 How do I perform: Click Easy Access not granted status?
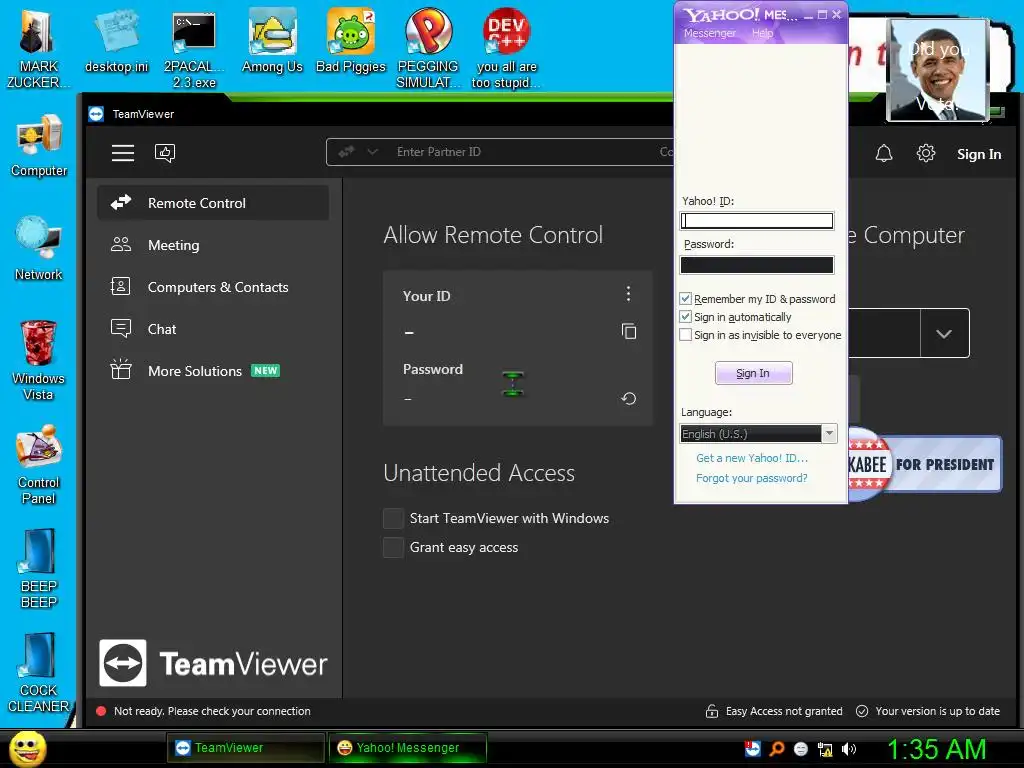tap(775, 711)
